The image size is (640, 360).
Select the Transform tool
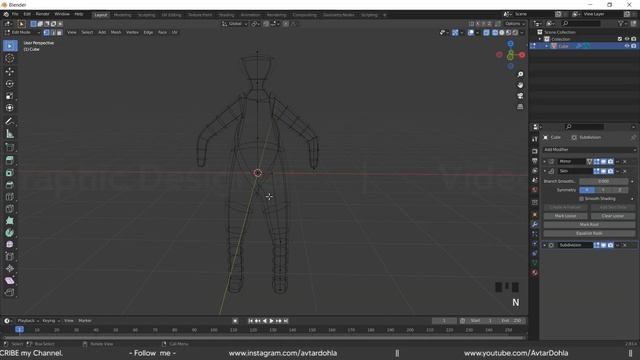10,108
